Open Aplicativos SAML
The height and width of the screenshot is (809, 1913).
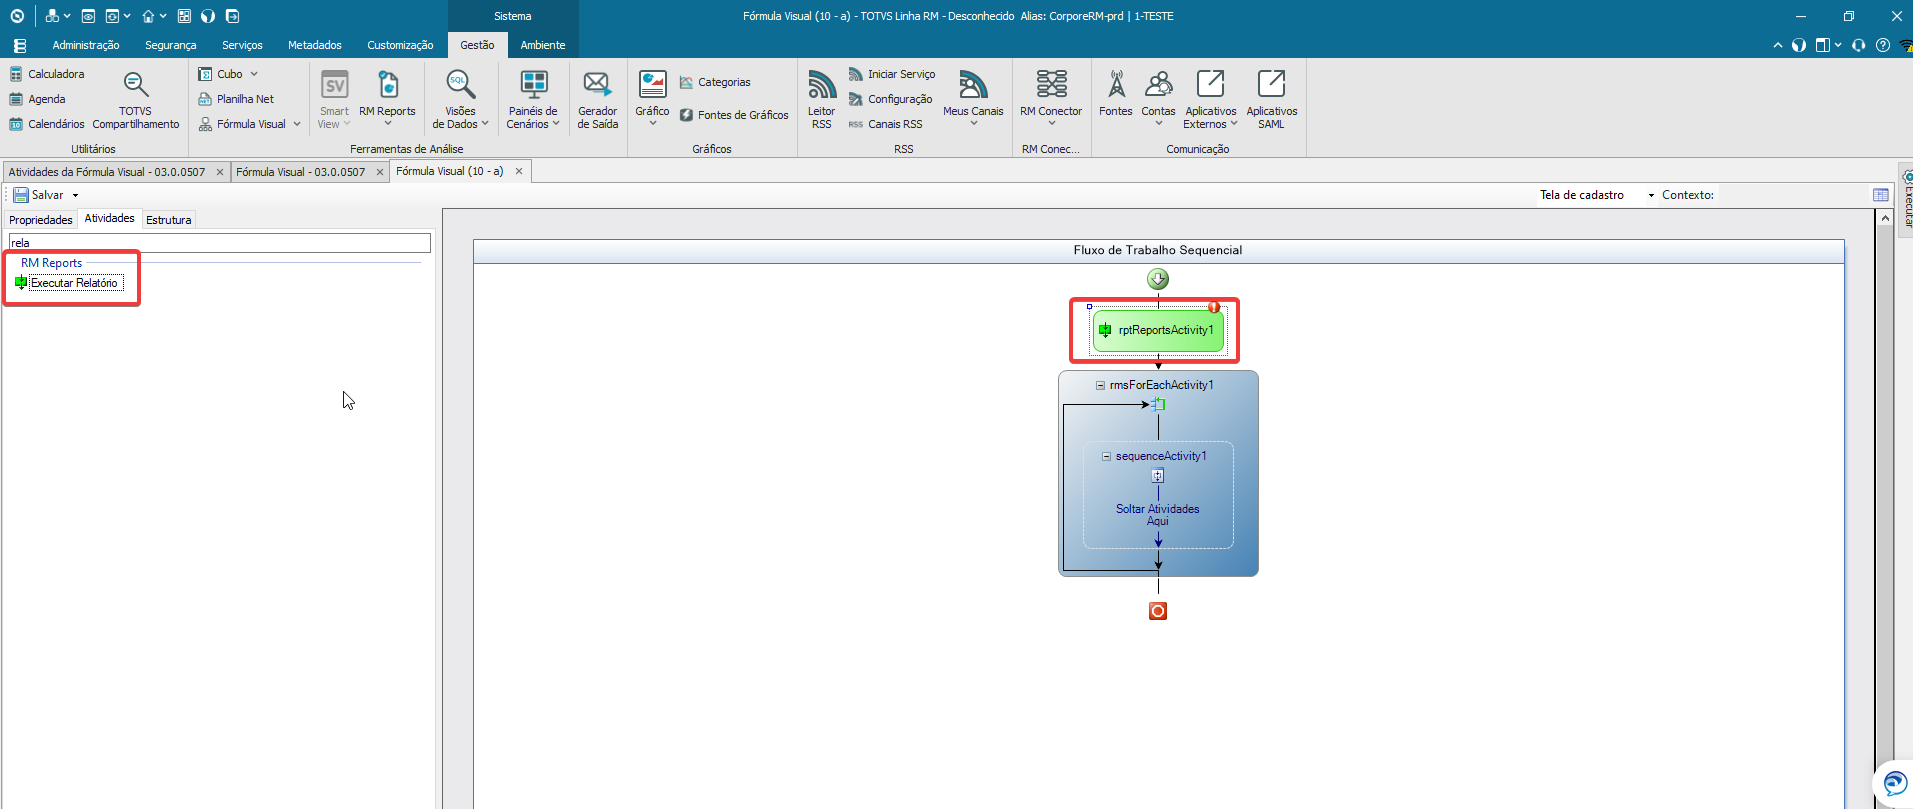pyautogui.click(x=1271, y=100)
